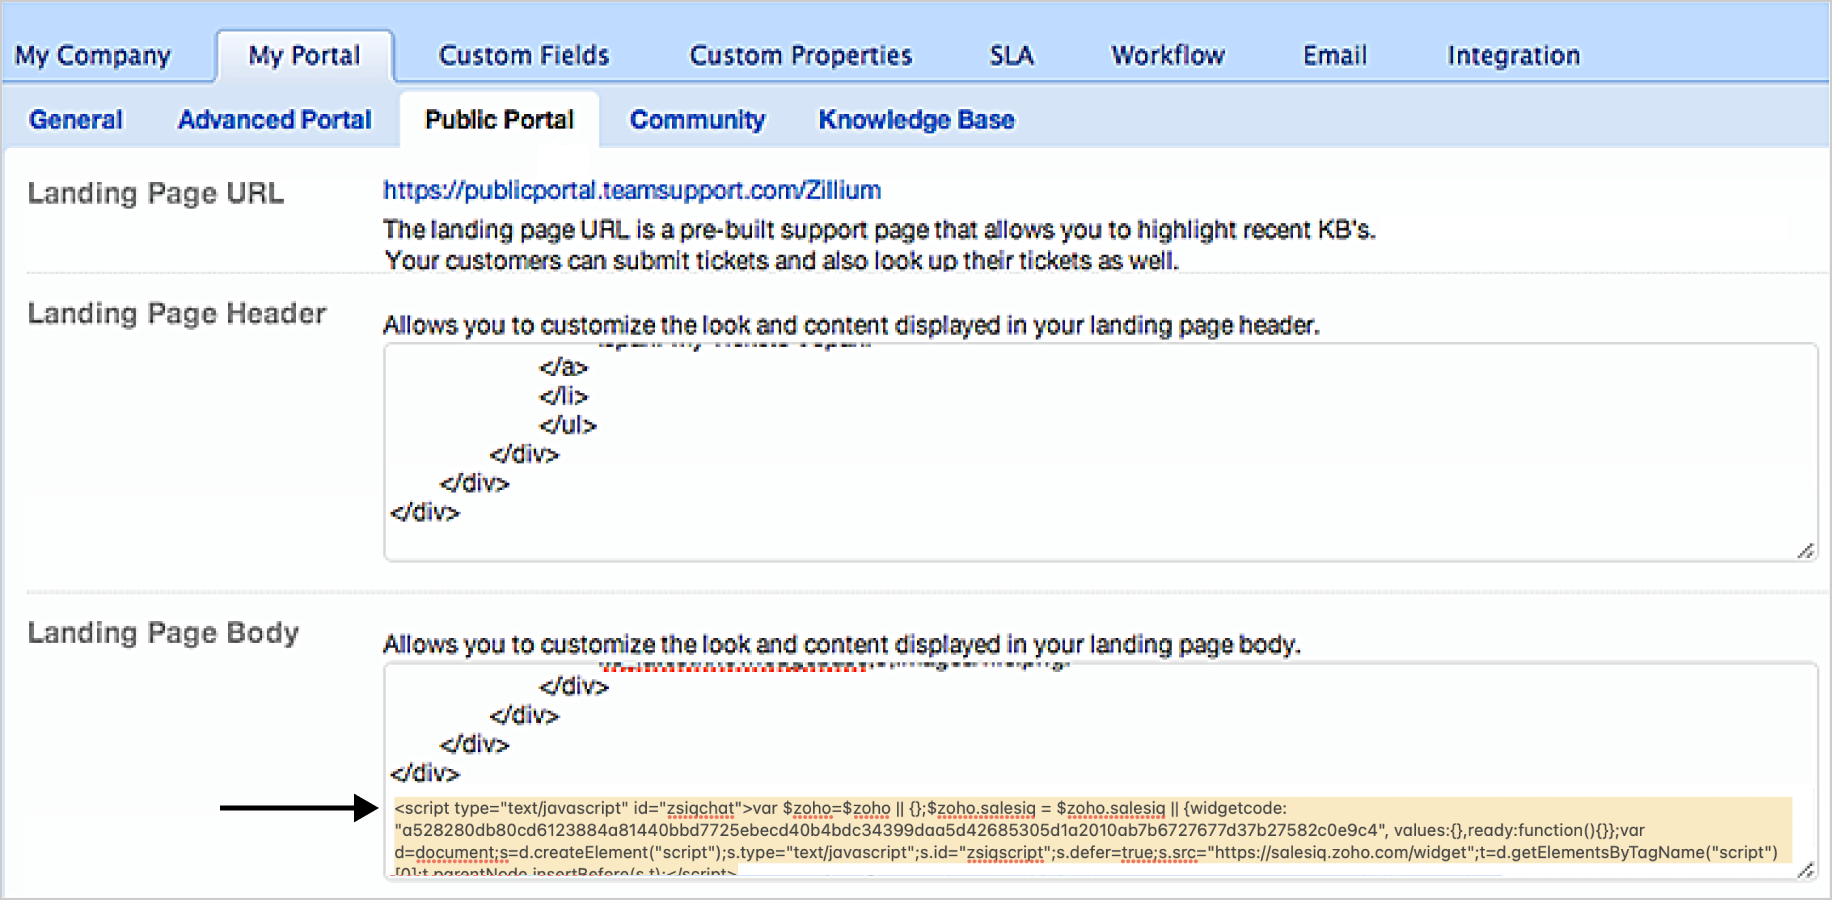Viewport: 1832px width, 900px height.
Task: Follow the publicportal.teamsupport.com/Zillium link
Action: 632,190
